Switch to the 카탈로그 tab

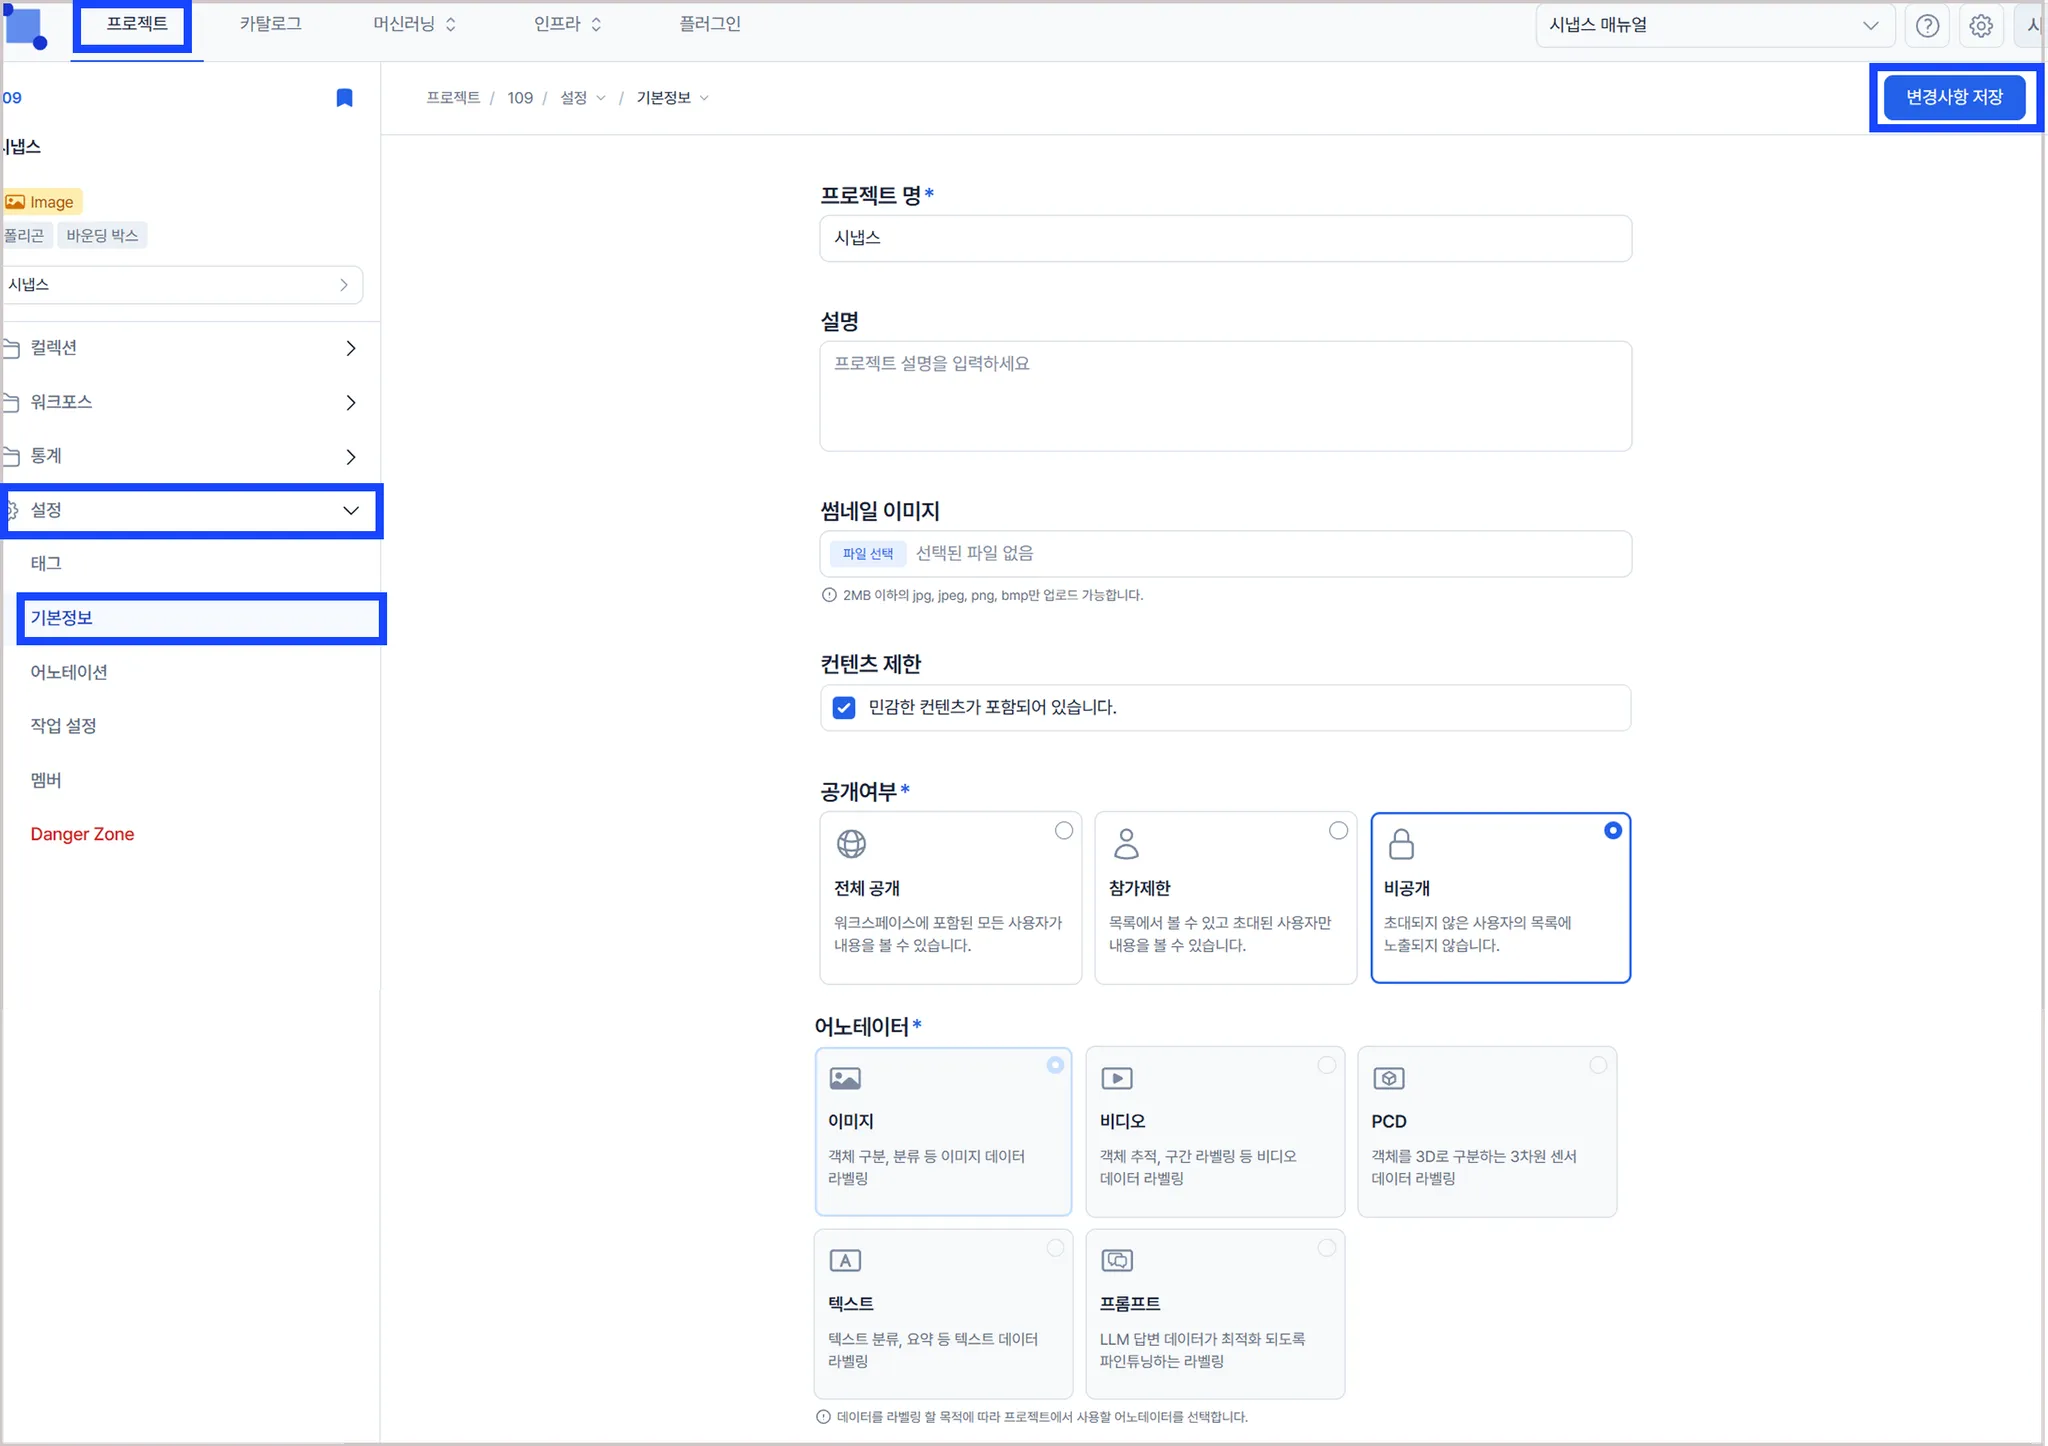(x=270, y=24)
